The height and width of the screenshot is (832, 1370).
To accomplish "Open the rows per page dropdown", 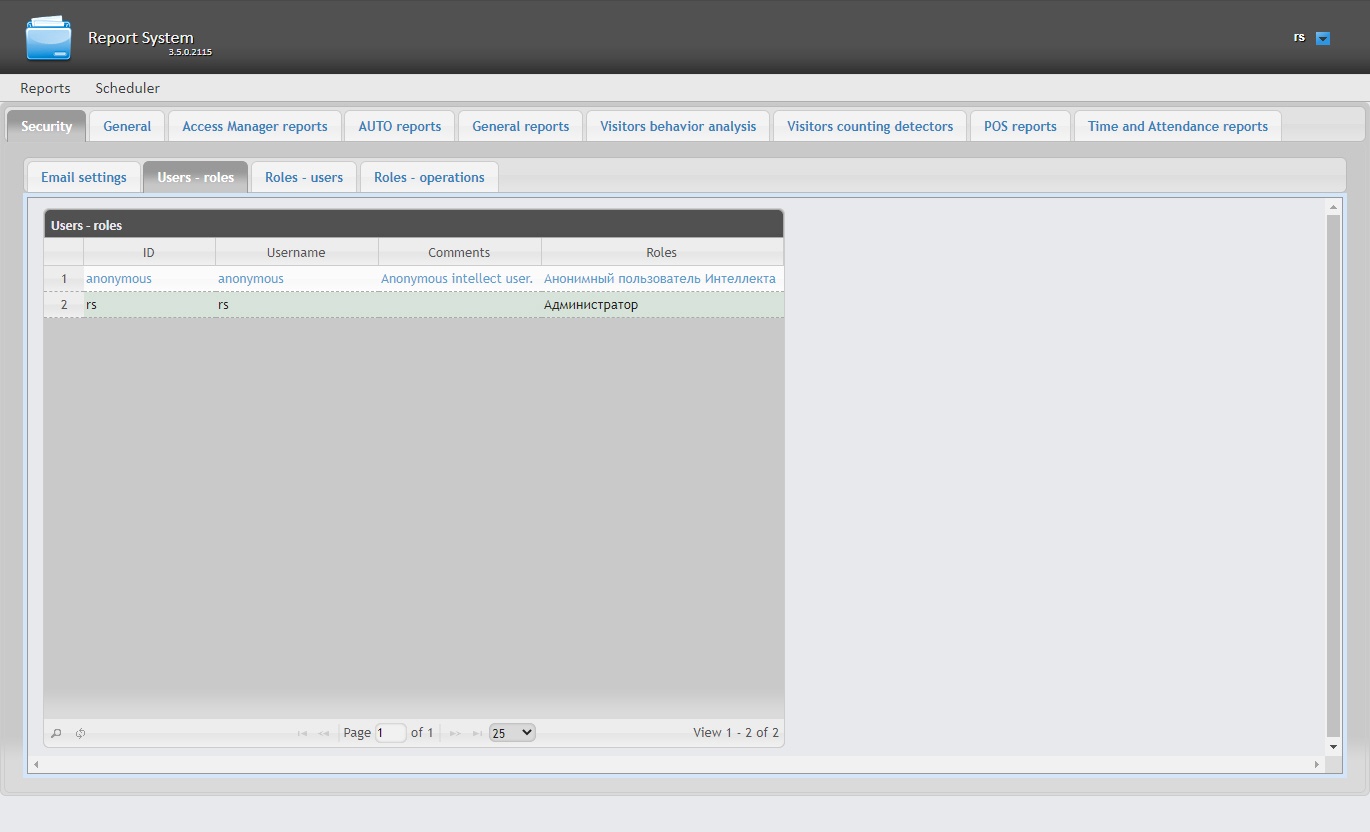I will (512, 733).
